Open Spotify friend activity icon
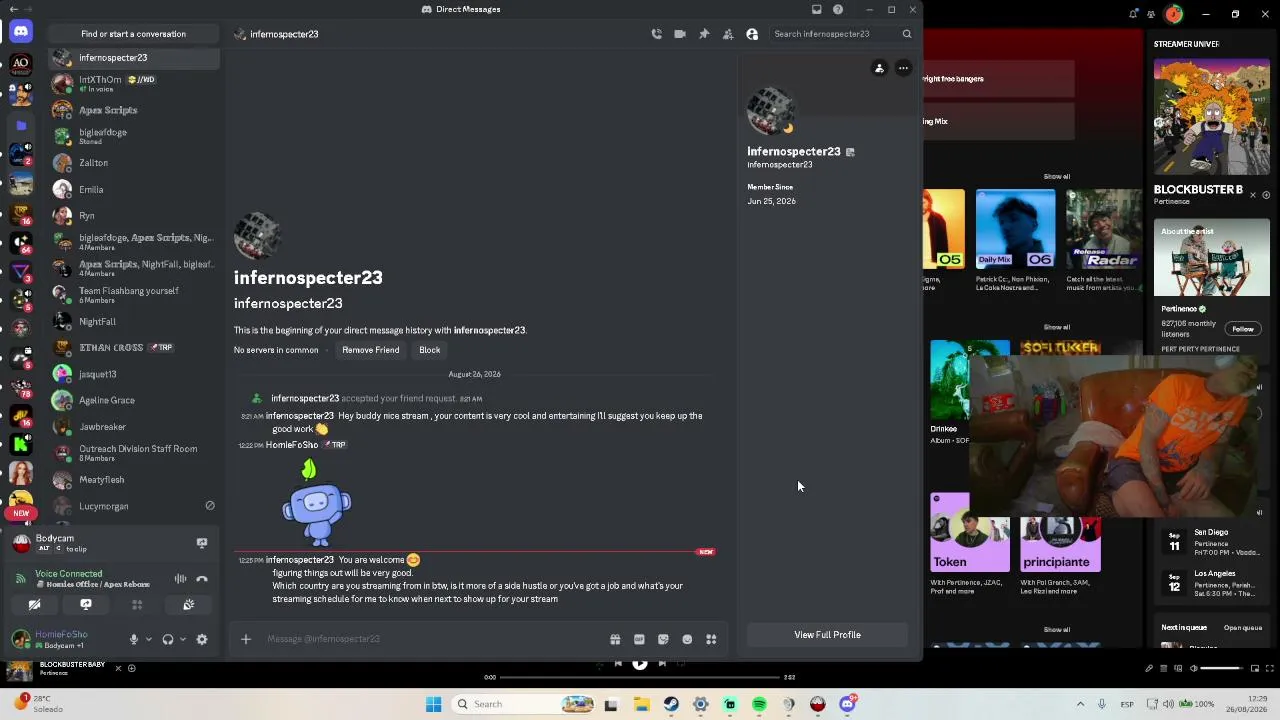Screen dimensions: 1280x720 pos(1150,14)
